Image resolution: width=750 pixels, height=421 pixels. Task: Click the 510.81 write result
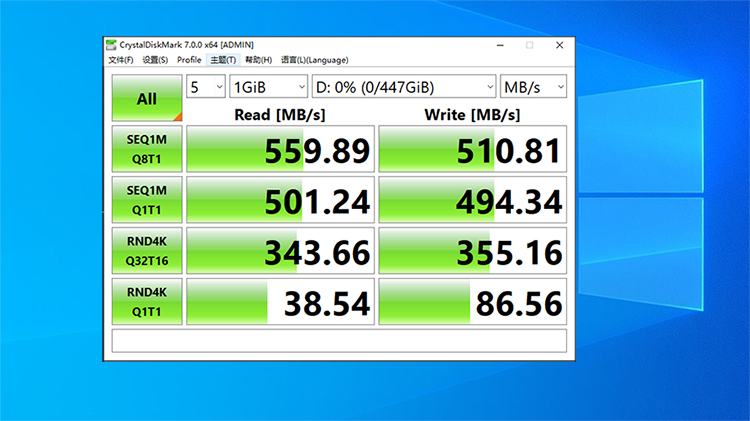[x=473, y=149]
